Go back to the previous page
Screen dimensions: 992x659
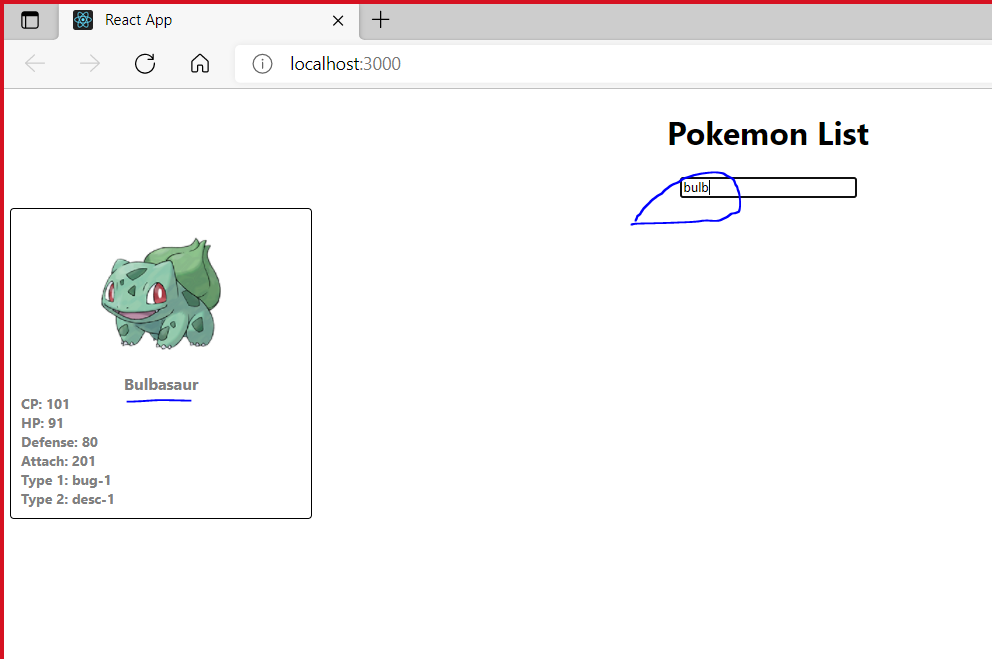(x=35, y=63)
